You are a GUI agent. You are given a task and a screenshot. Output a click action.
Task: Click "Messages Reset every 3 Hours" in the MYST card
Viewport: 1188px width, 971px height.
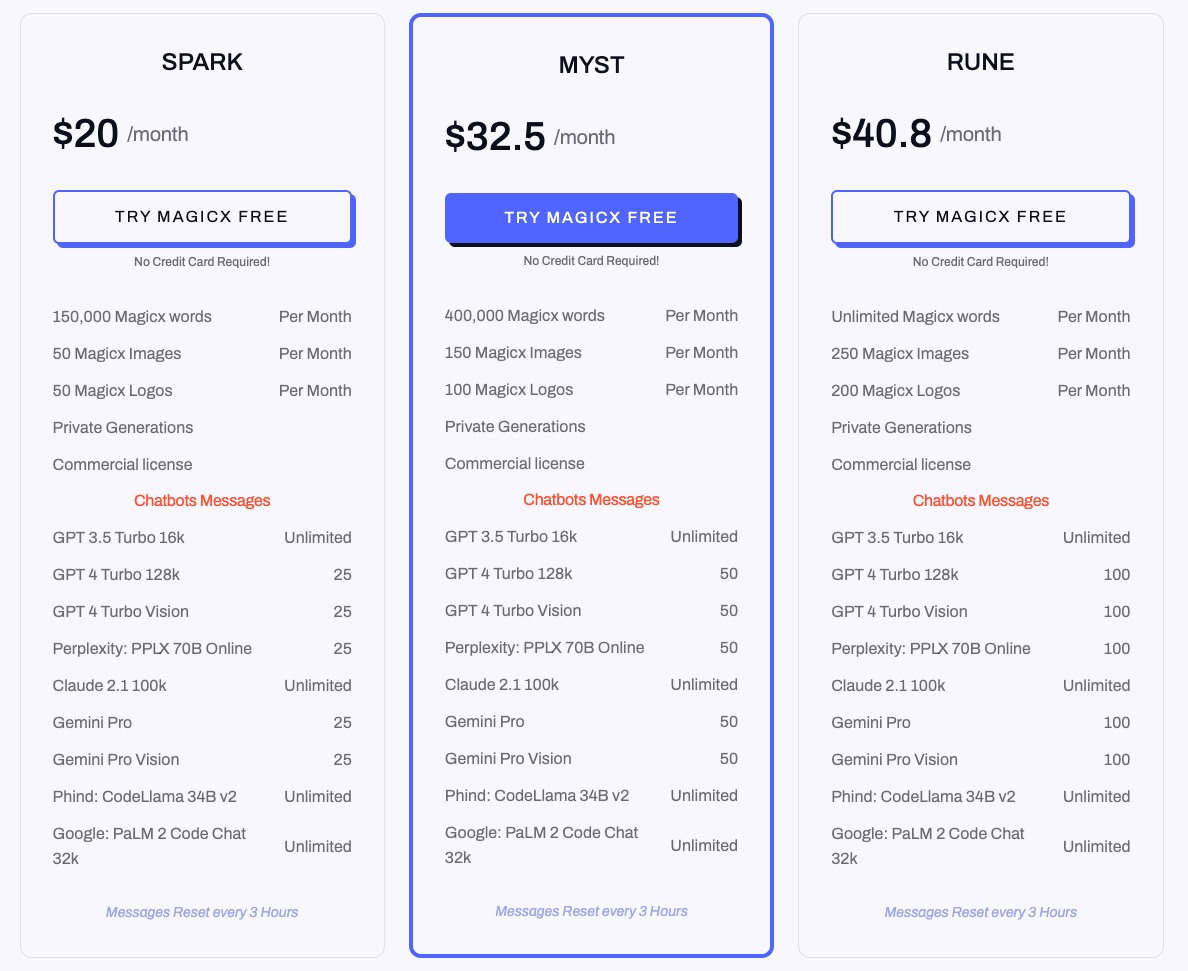coord(591,911)
